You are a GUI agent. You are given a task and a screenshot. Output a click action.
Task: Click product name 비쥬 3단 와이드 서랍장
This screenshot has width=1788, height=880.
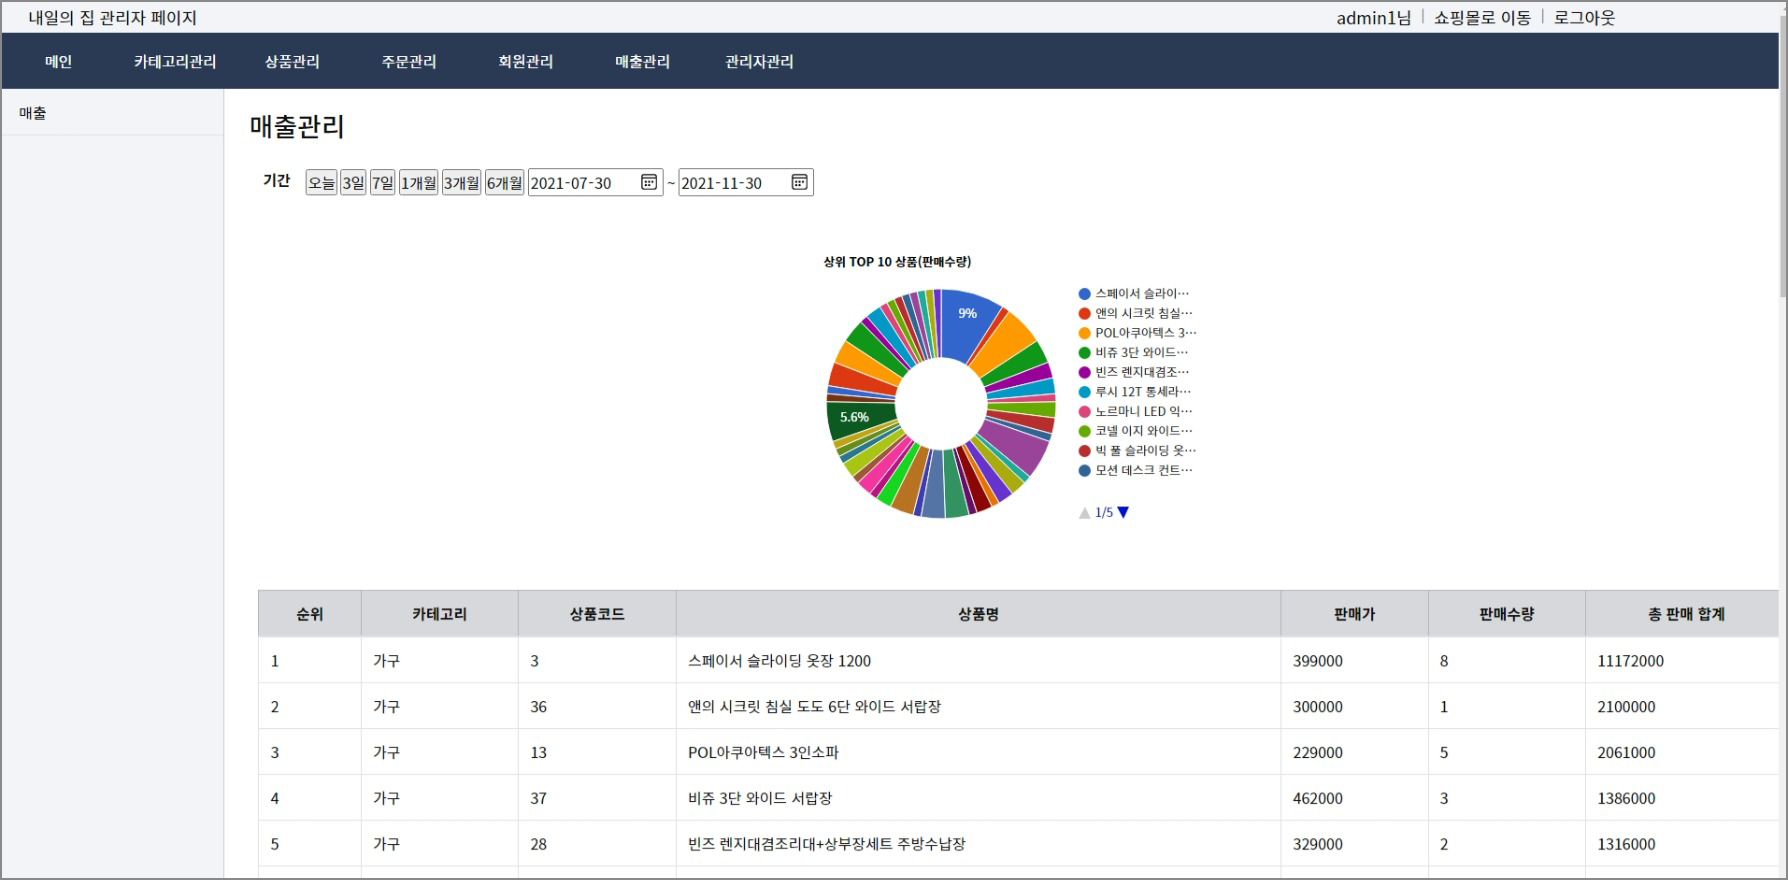[x=760, y=799]
